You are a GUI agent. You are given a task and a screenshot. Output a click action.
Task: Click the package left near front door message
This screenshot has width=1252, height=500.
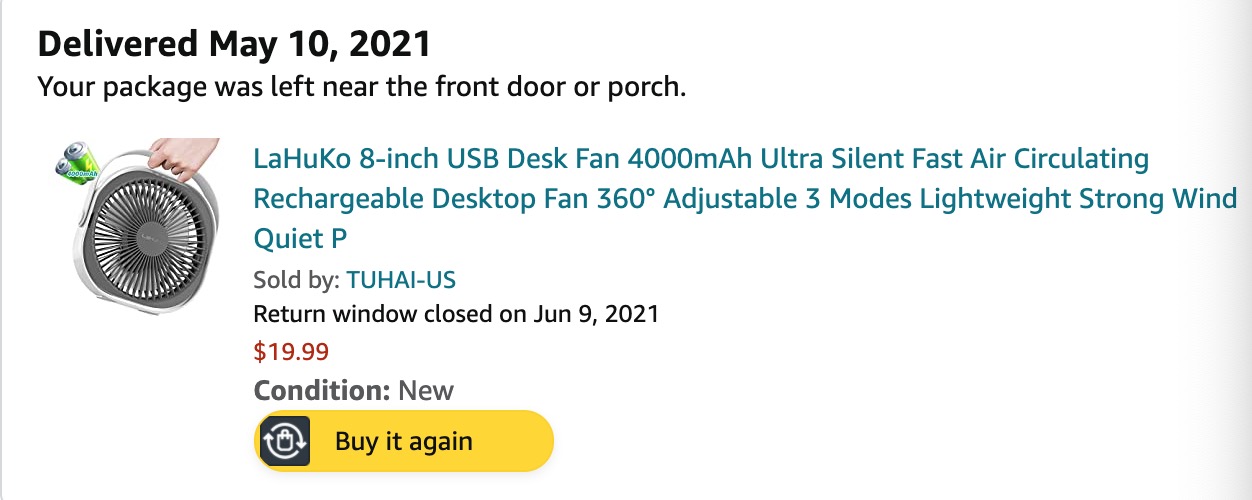(362, 86)
